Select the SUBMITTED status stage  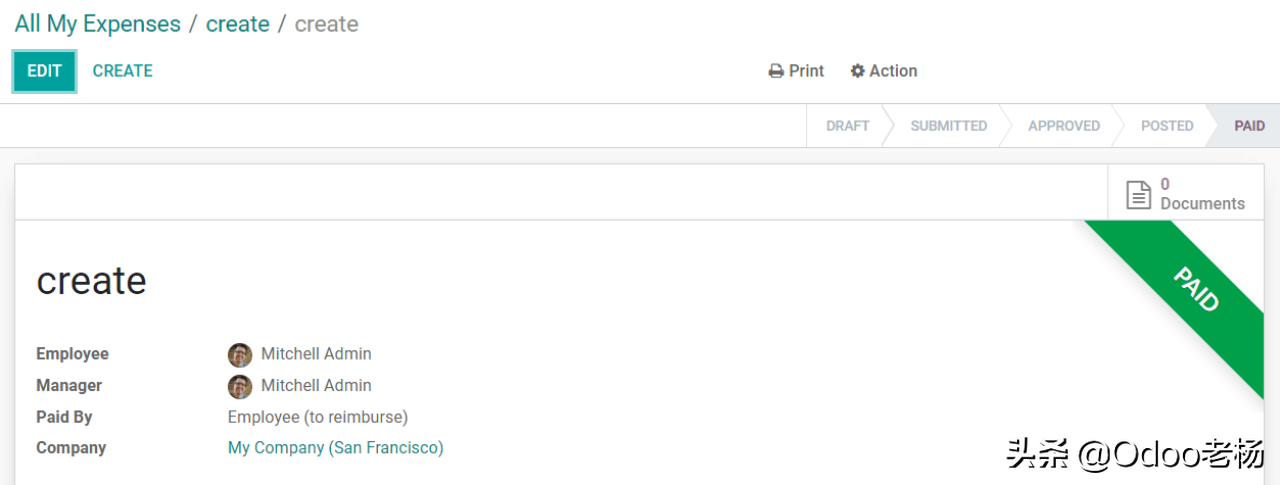pyautogui.click(x=948, y=126)
